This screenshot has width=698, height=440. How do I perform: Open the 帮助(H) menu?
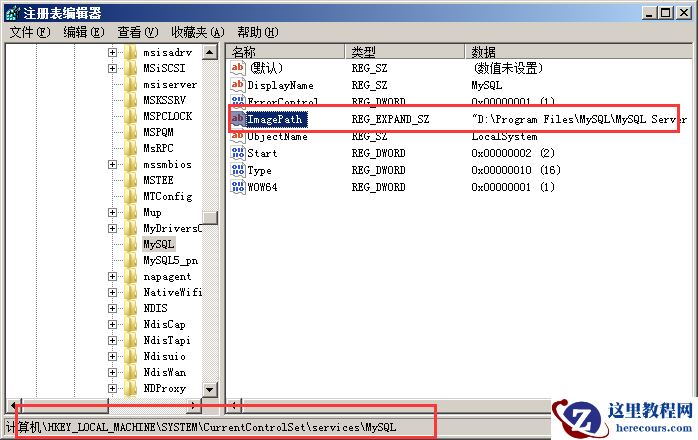(258, 32)
